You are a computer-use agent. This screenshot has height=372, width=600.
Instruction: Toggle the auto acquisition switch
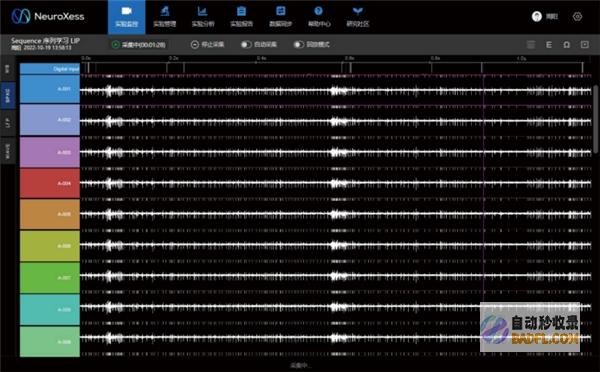[246, 45]
